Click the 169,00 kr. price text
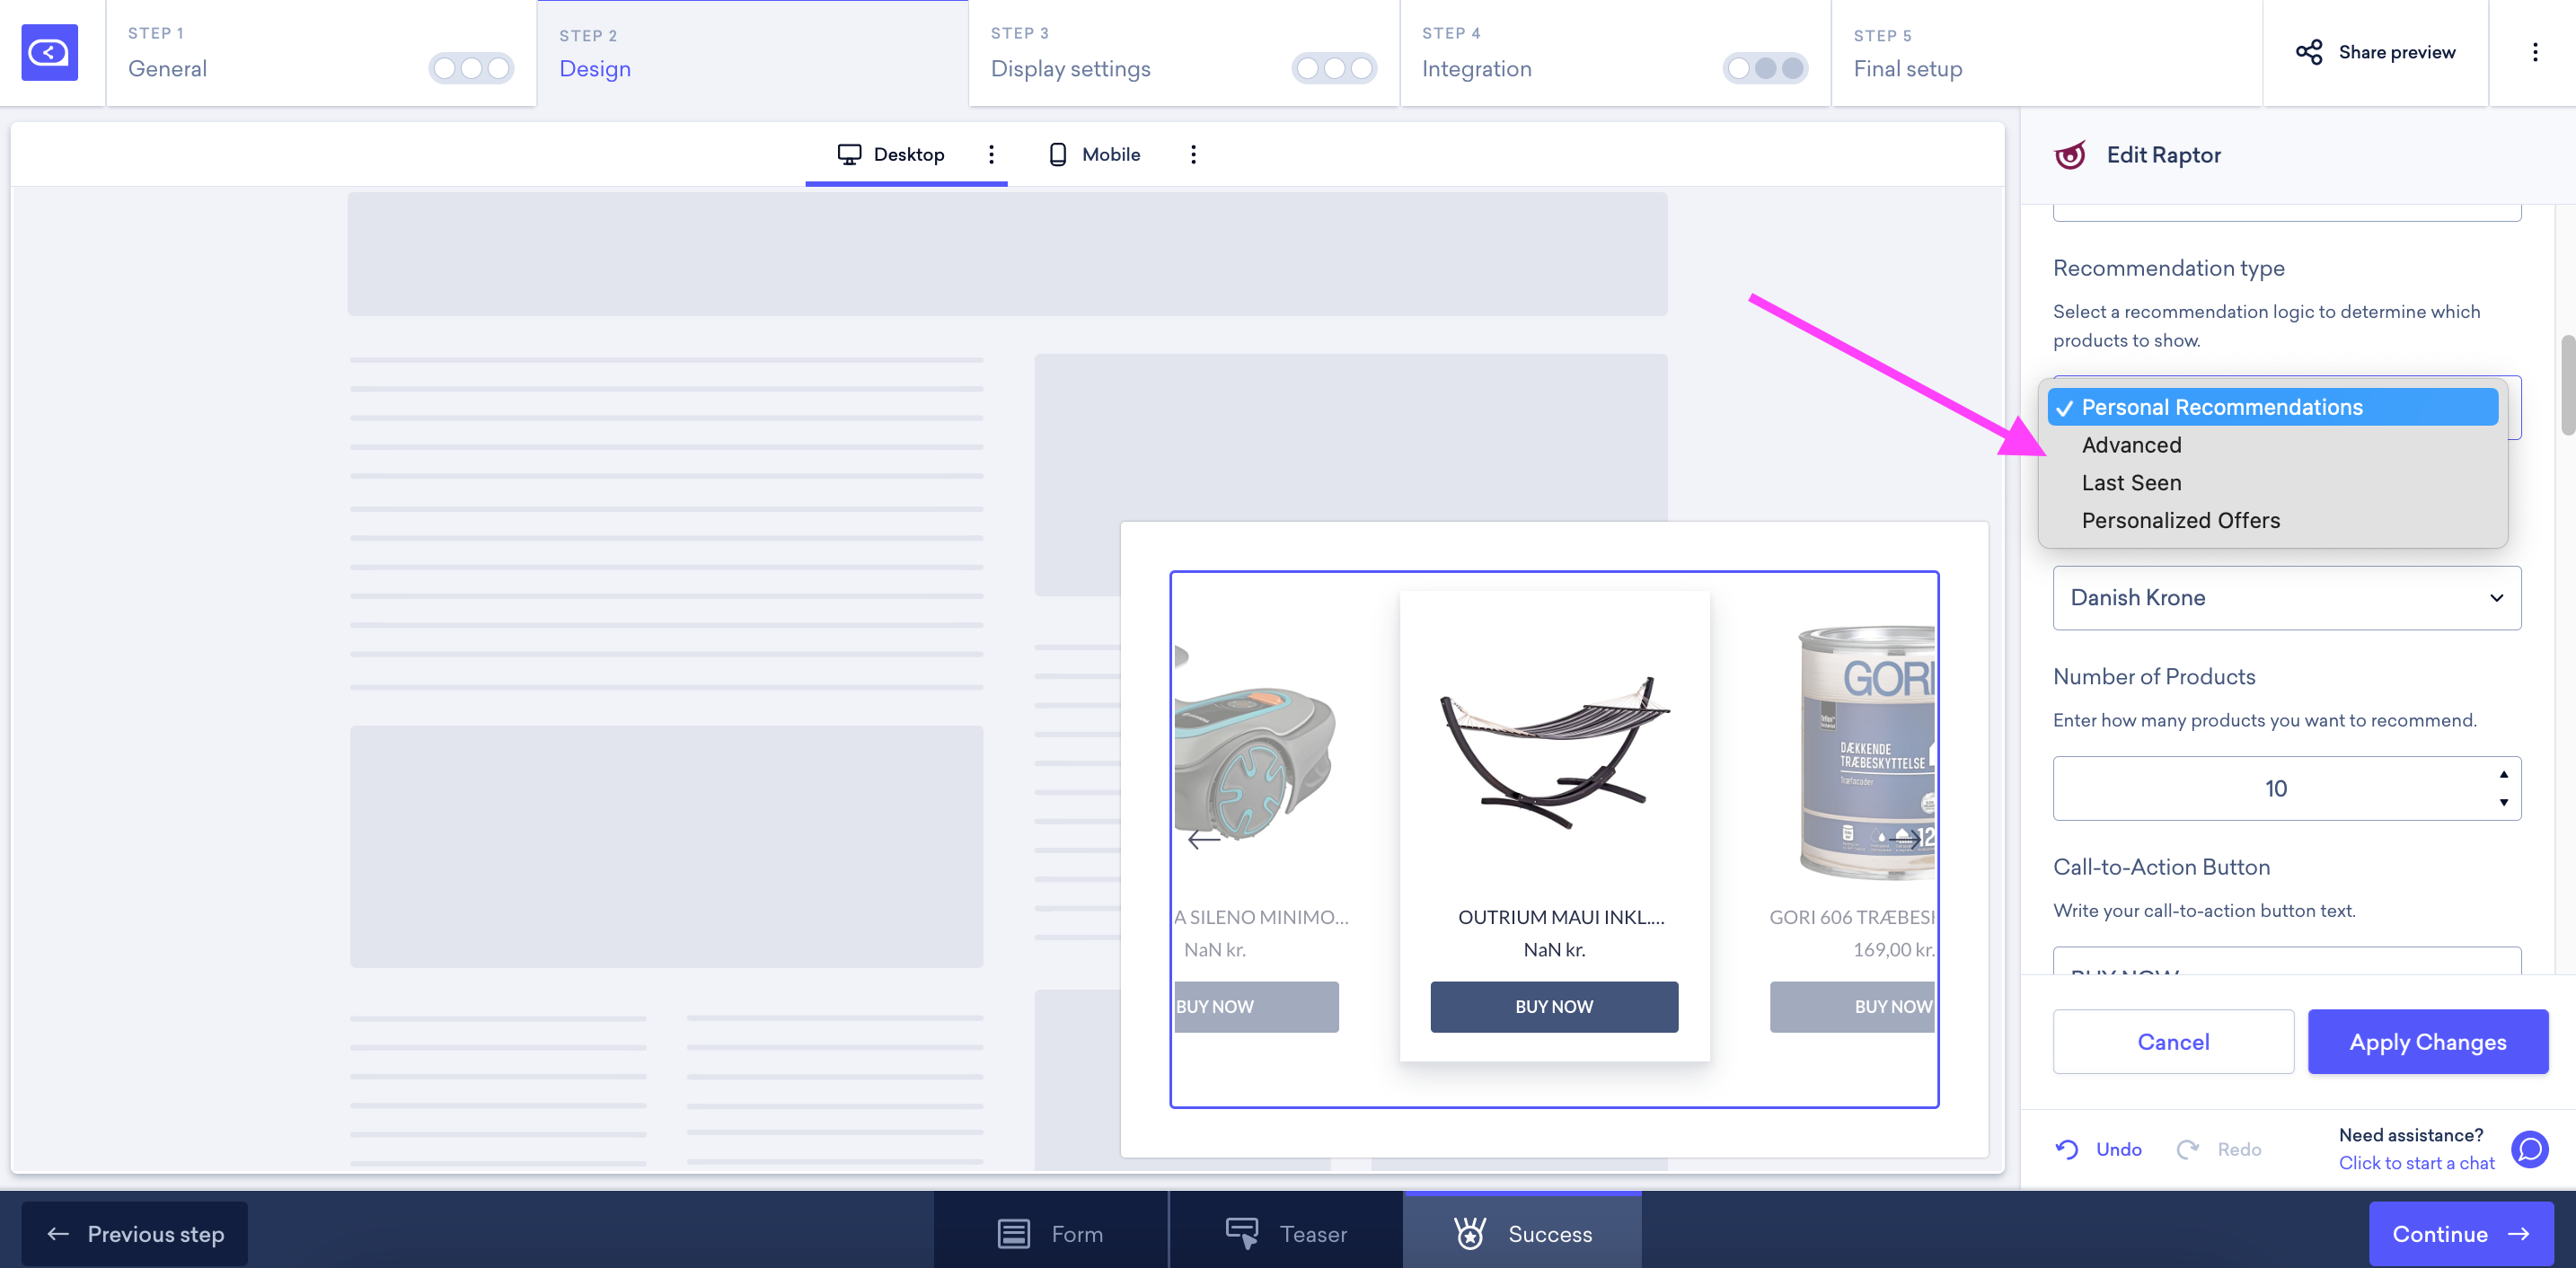This screenshot has width=2576, height=1268. click(1894, 949)
